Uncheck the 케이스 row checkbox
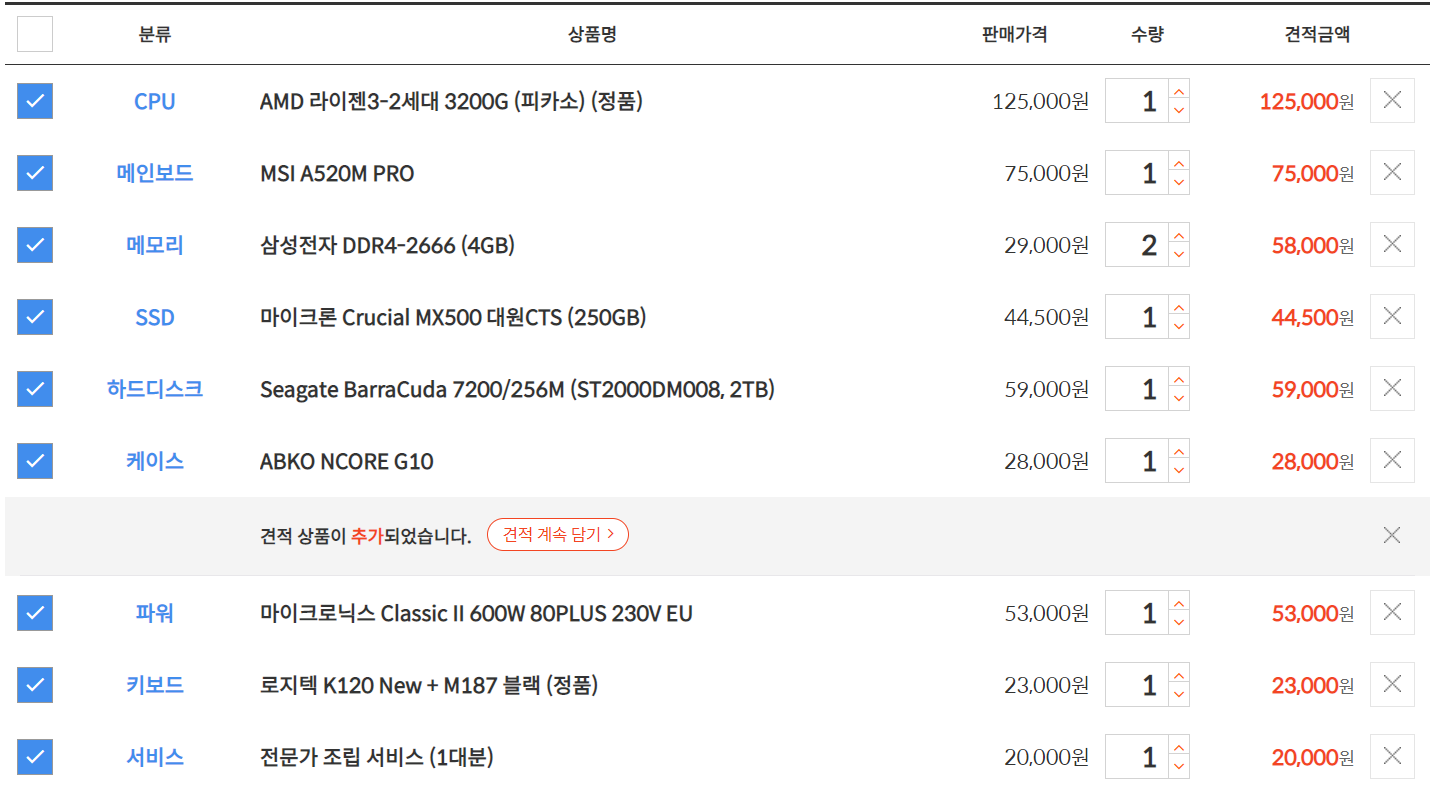Viewport: 1430px width, 793px height. click(35, 461)
